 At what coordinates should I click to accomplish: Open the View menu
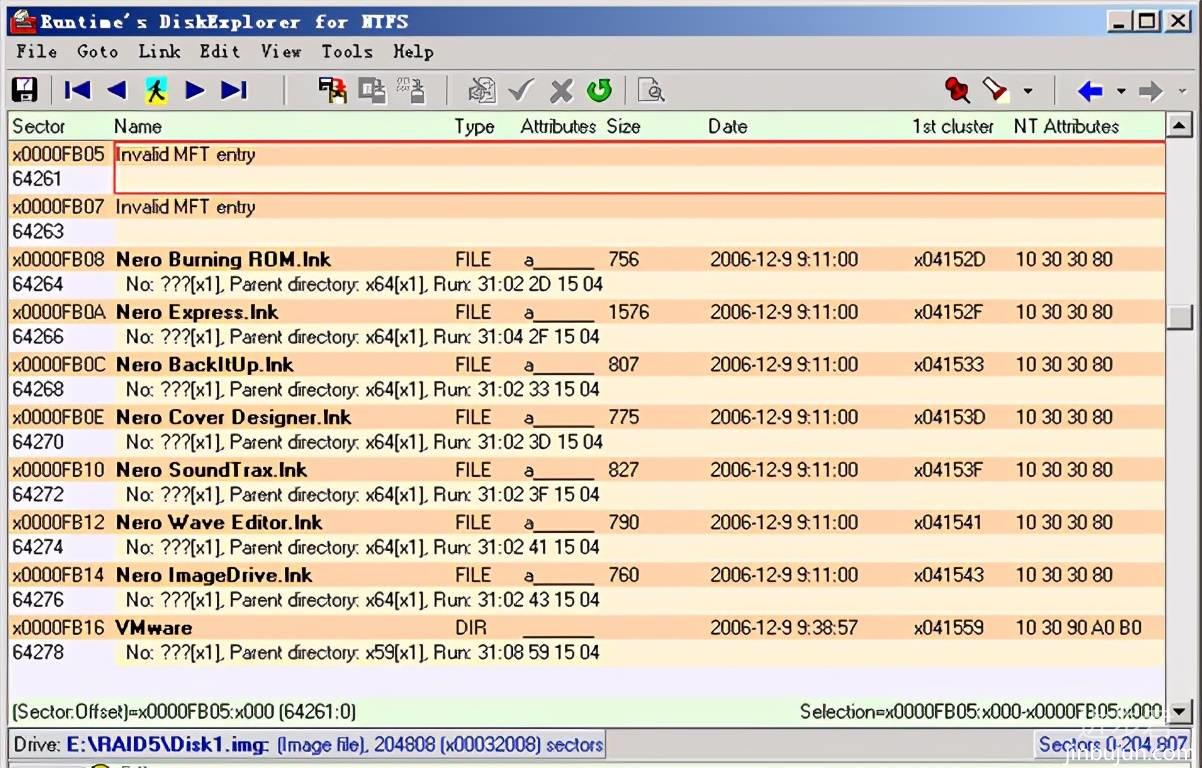(x=281, y=51)
